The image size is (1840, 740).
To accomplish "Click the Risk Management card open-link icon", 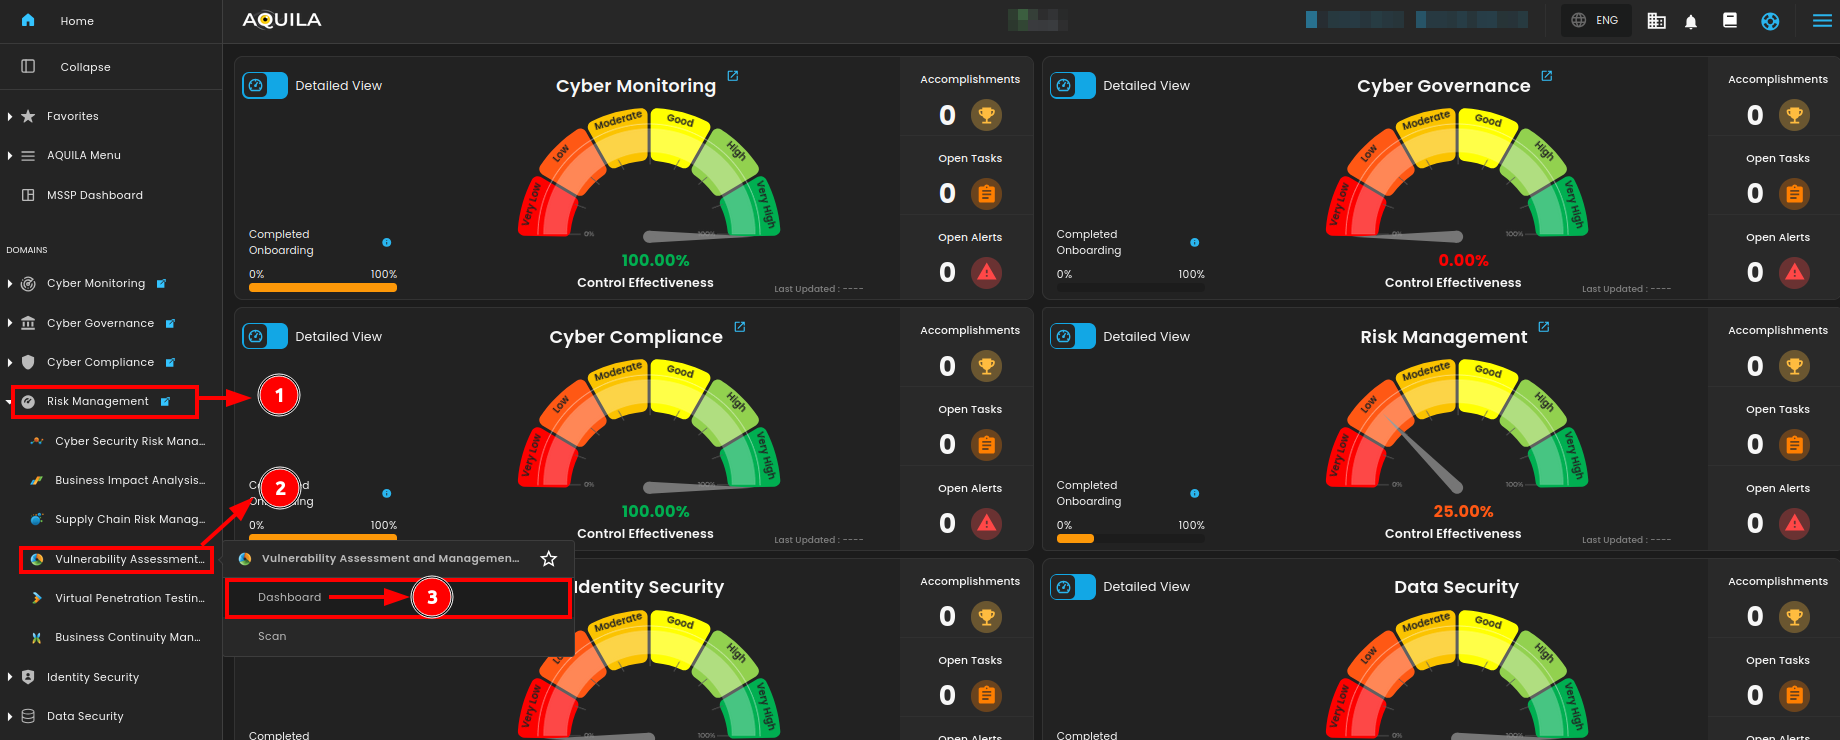I will click(x=1544, y=327).
